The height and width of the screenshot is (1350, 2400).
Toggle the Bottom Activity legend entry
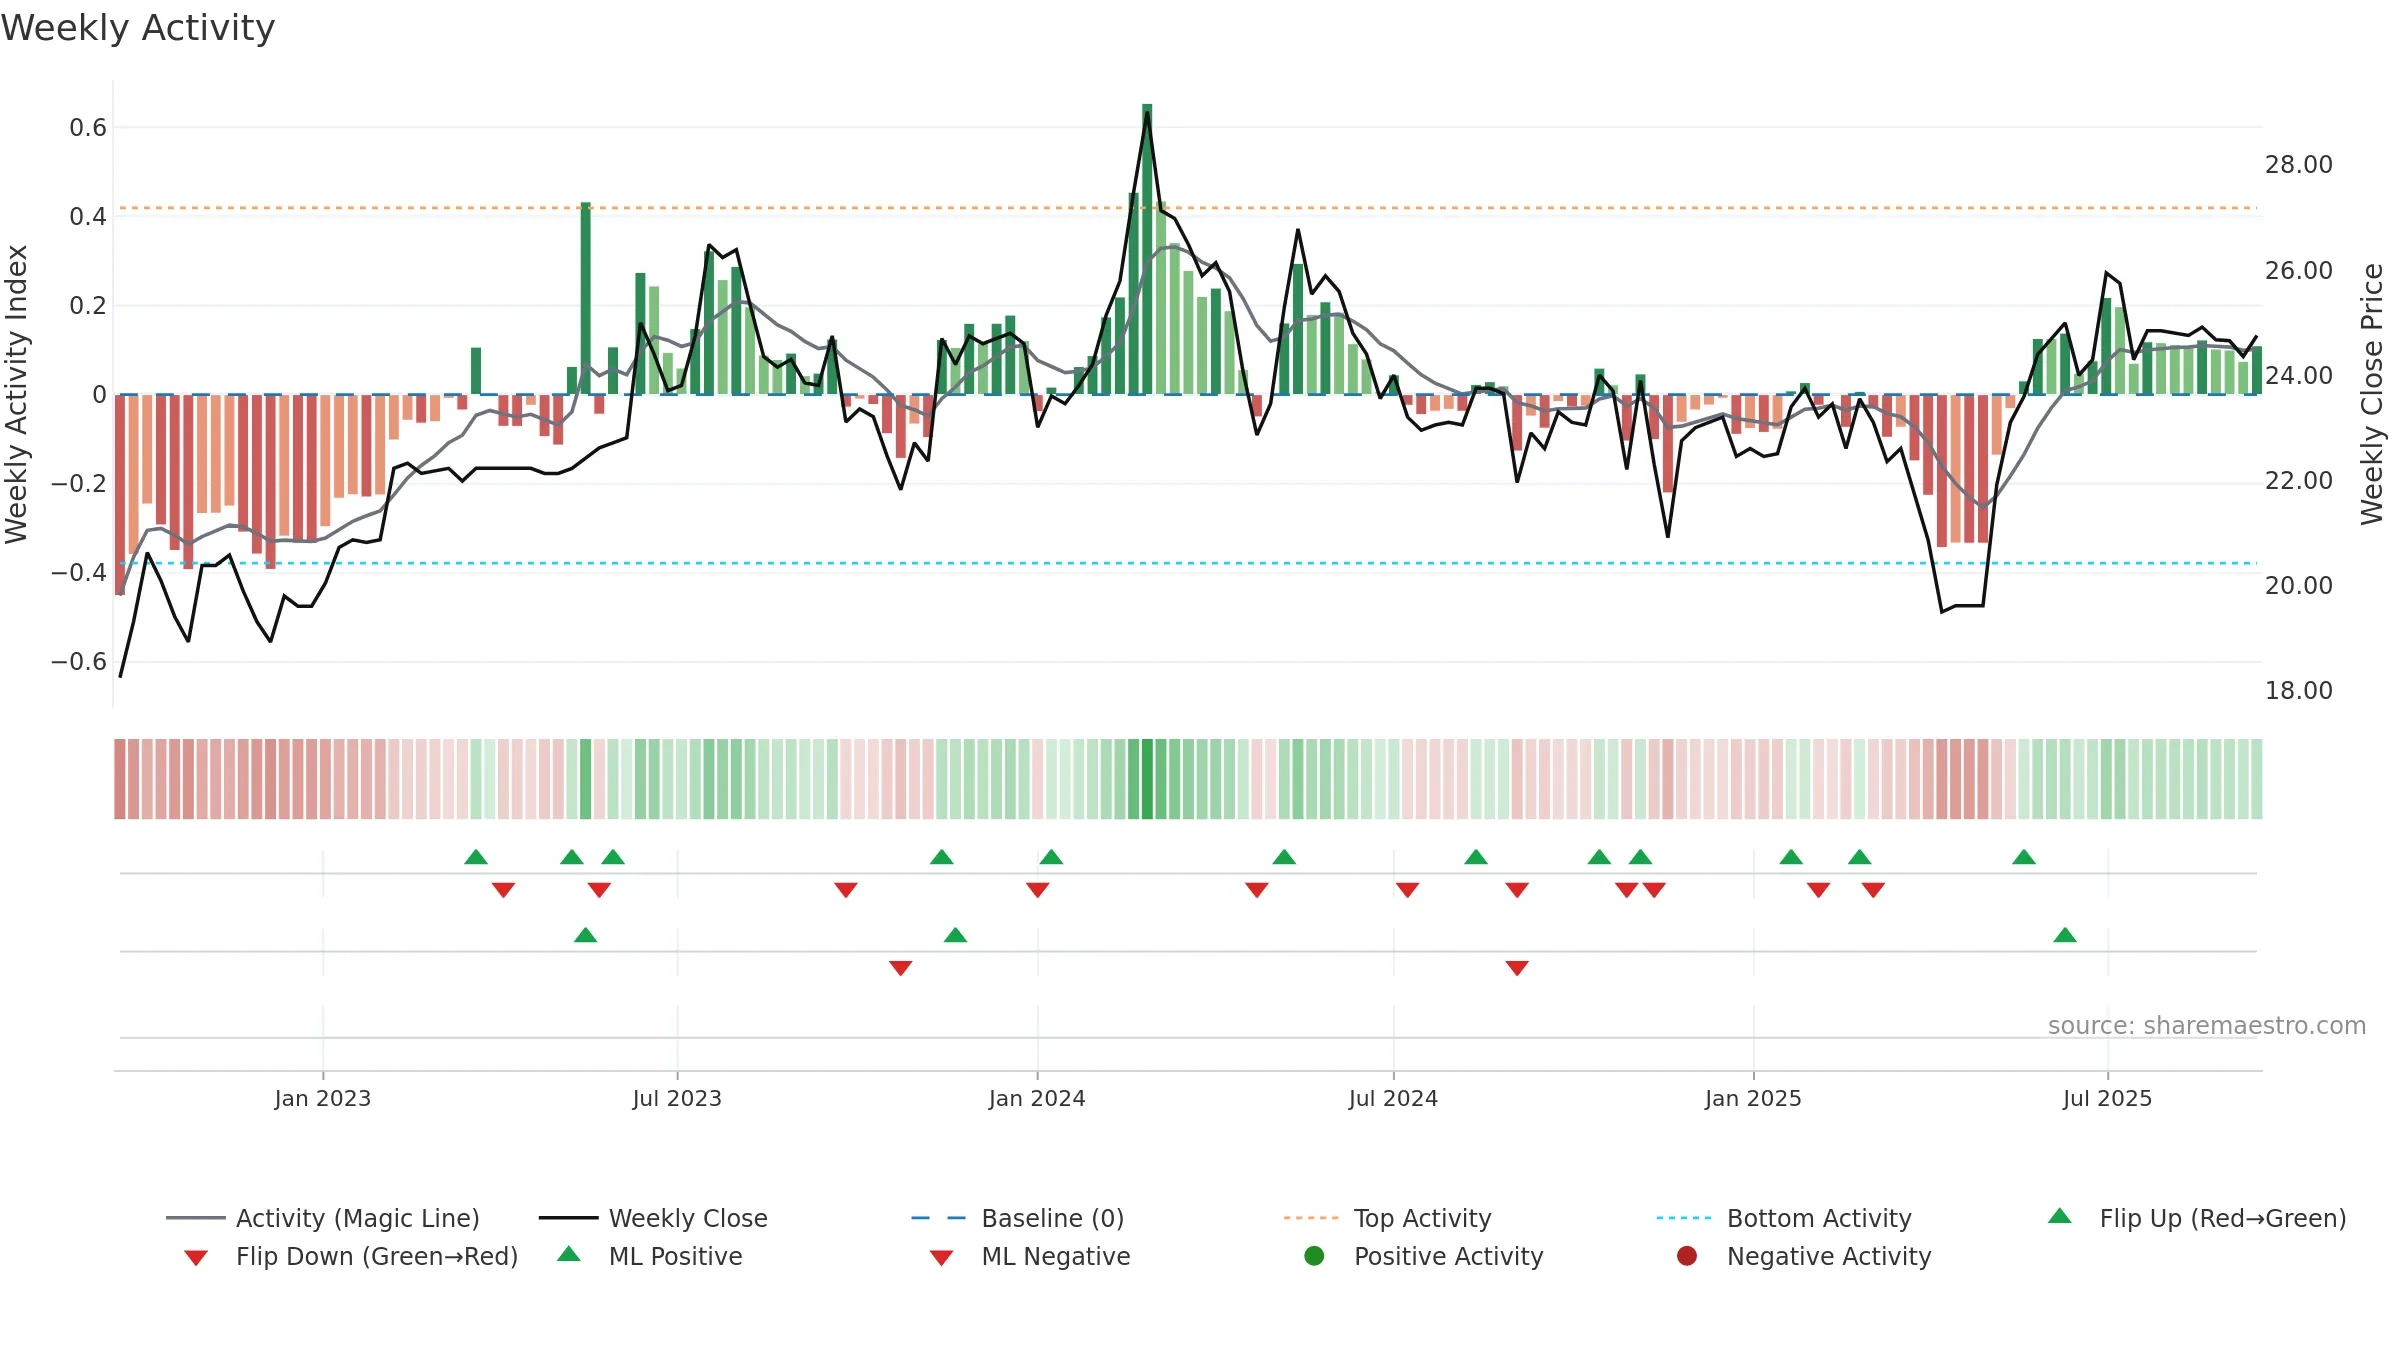pyautogui.click(x=1784, y=1218)
